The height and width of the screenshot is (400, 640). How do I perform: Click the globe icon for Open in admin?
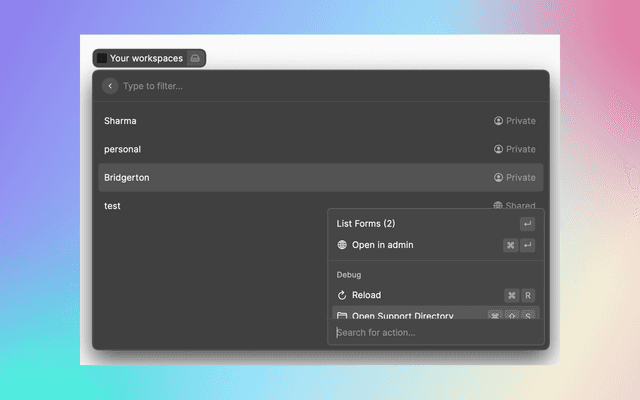click(x=342, y=245)
